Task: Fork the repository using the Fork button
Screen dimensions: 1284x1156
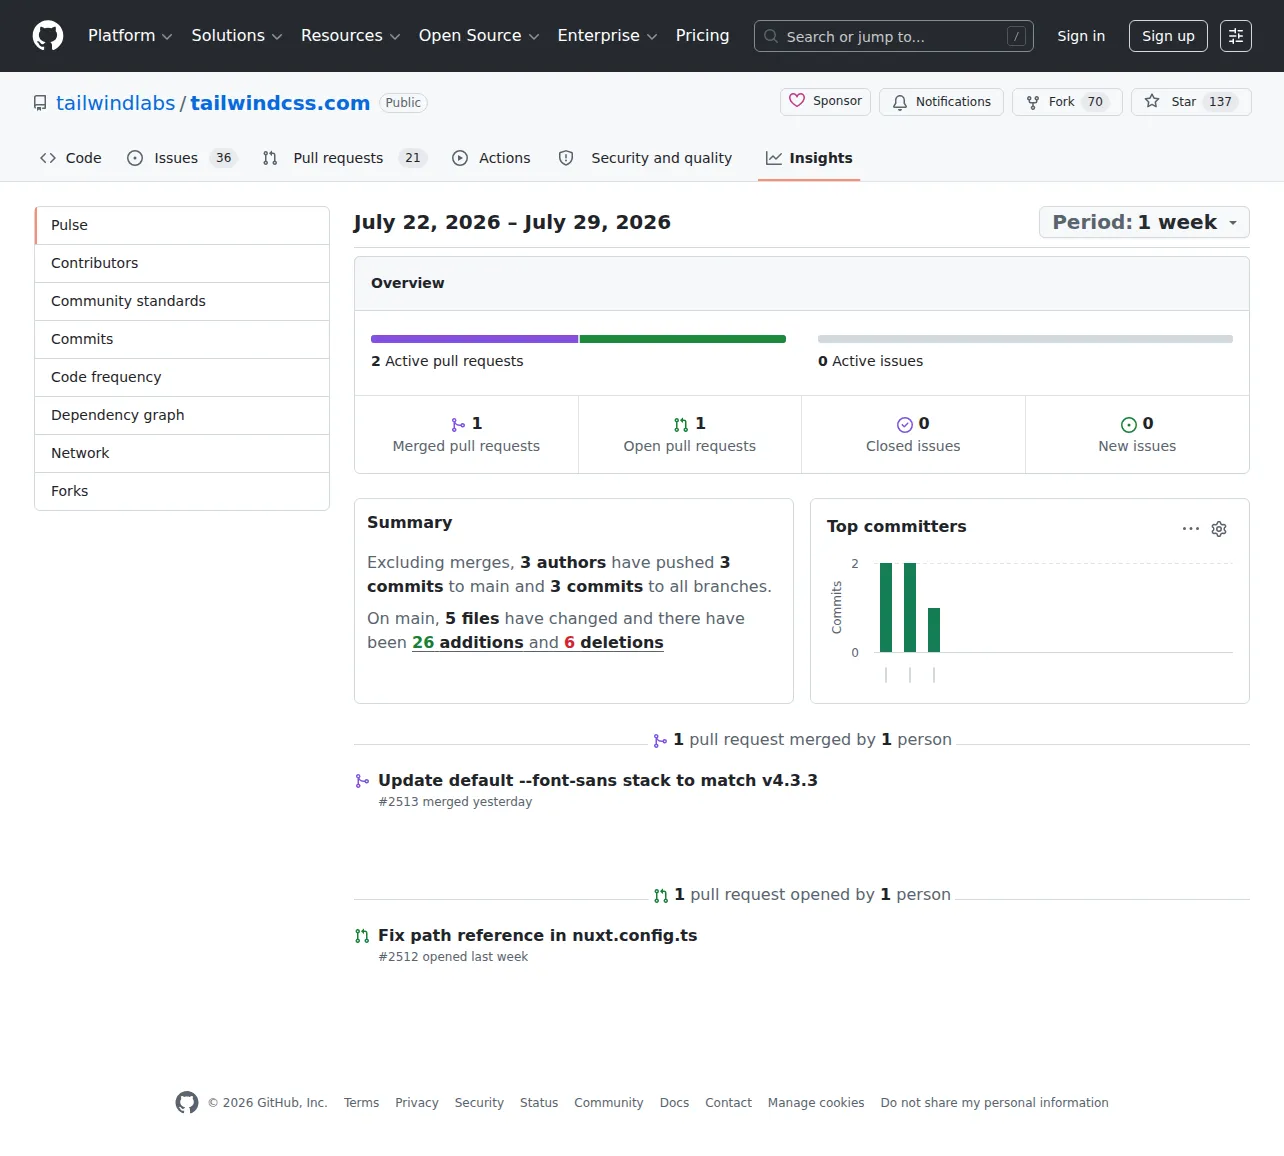Action: (1067, 102)
